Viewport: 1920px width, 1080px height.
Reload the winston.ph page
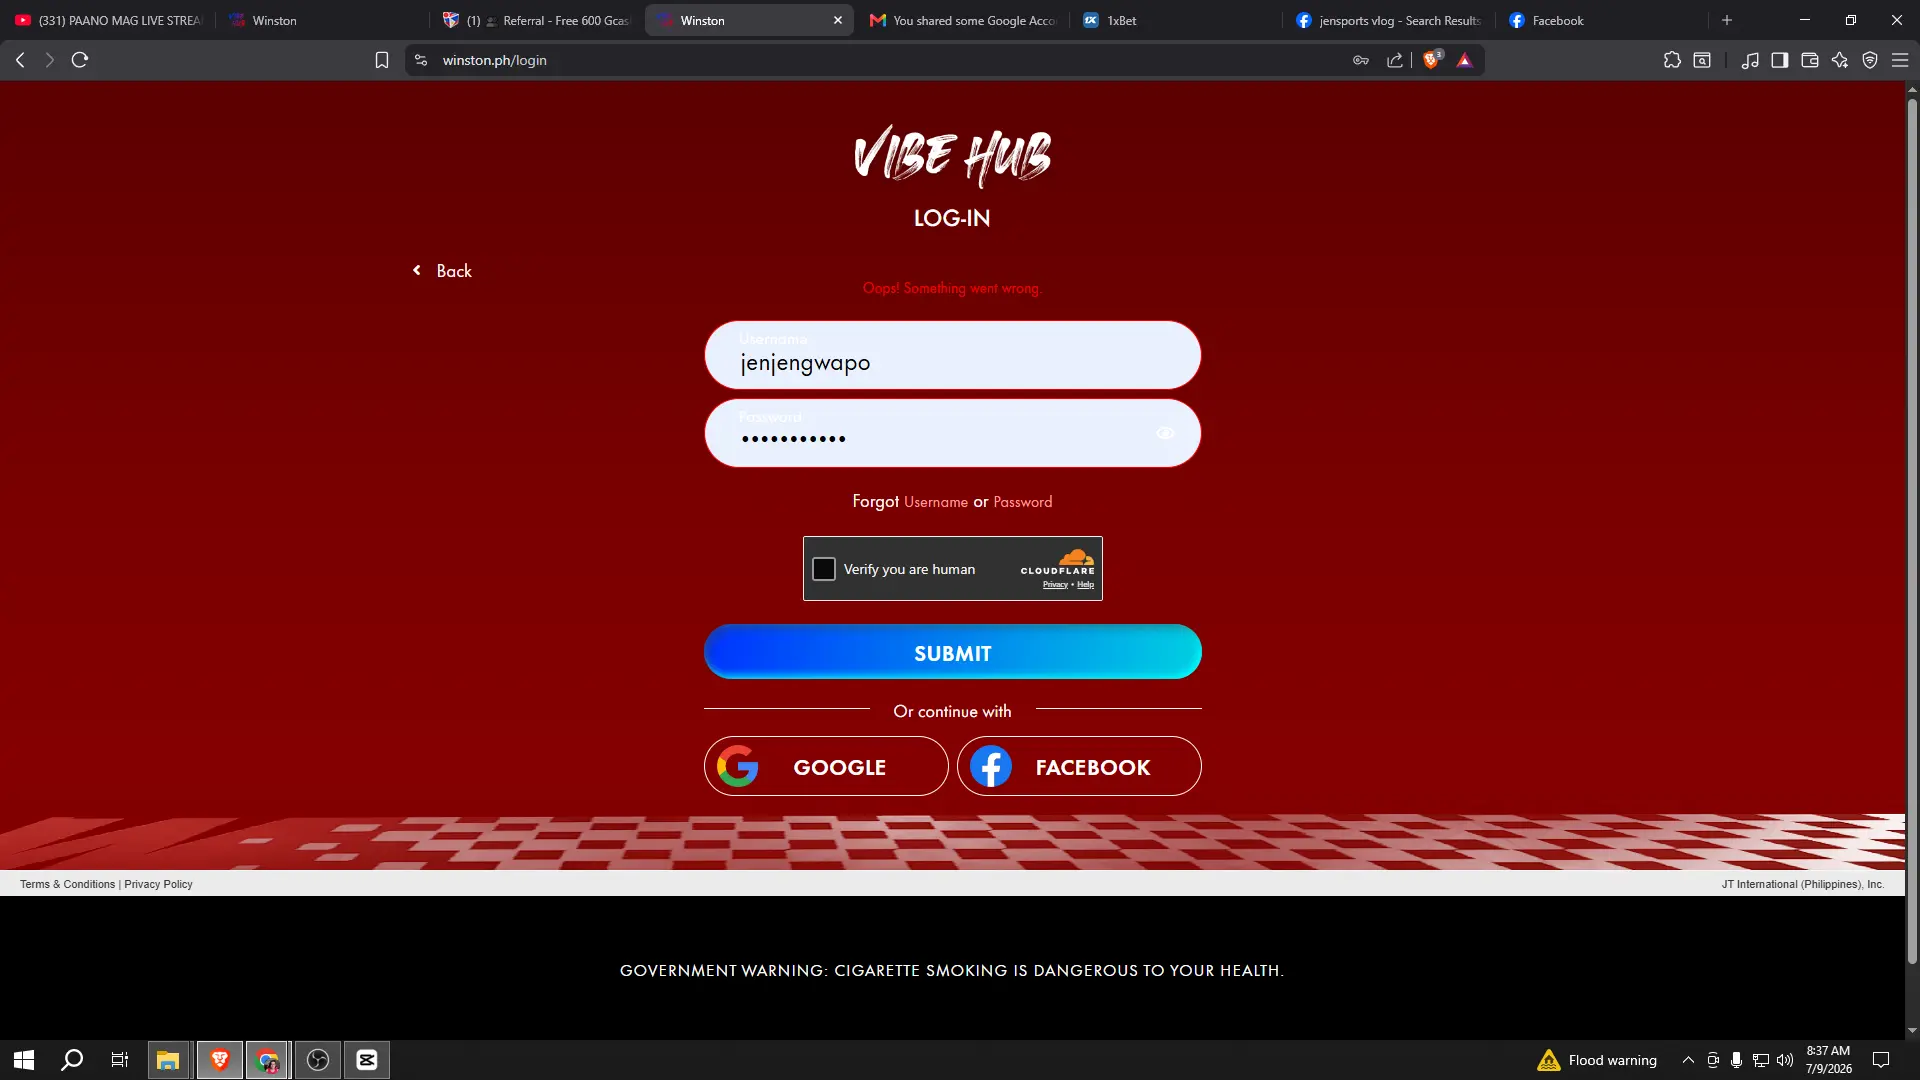point(80,60)
